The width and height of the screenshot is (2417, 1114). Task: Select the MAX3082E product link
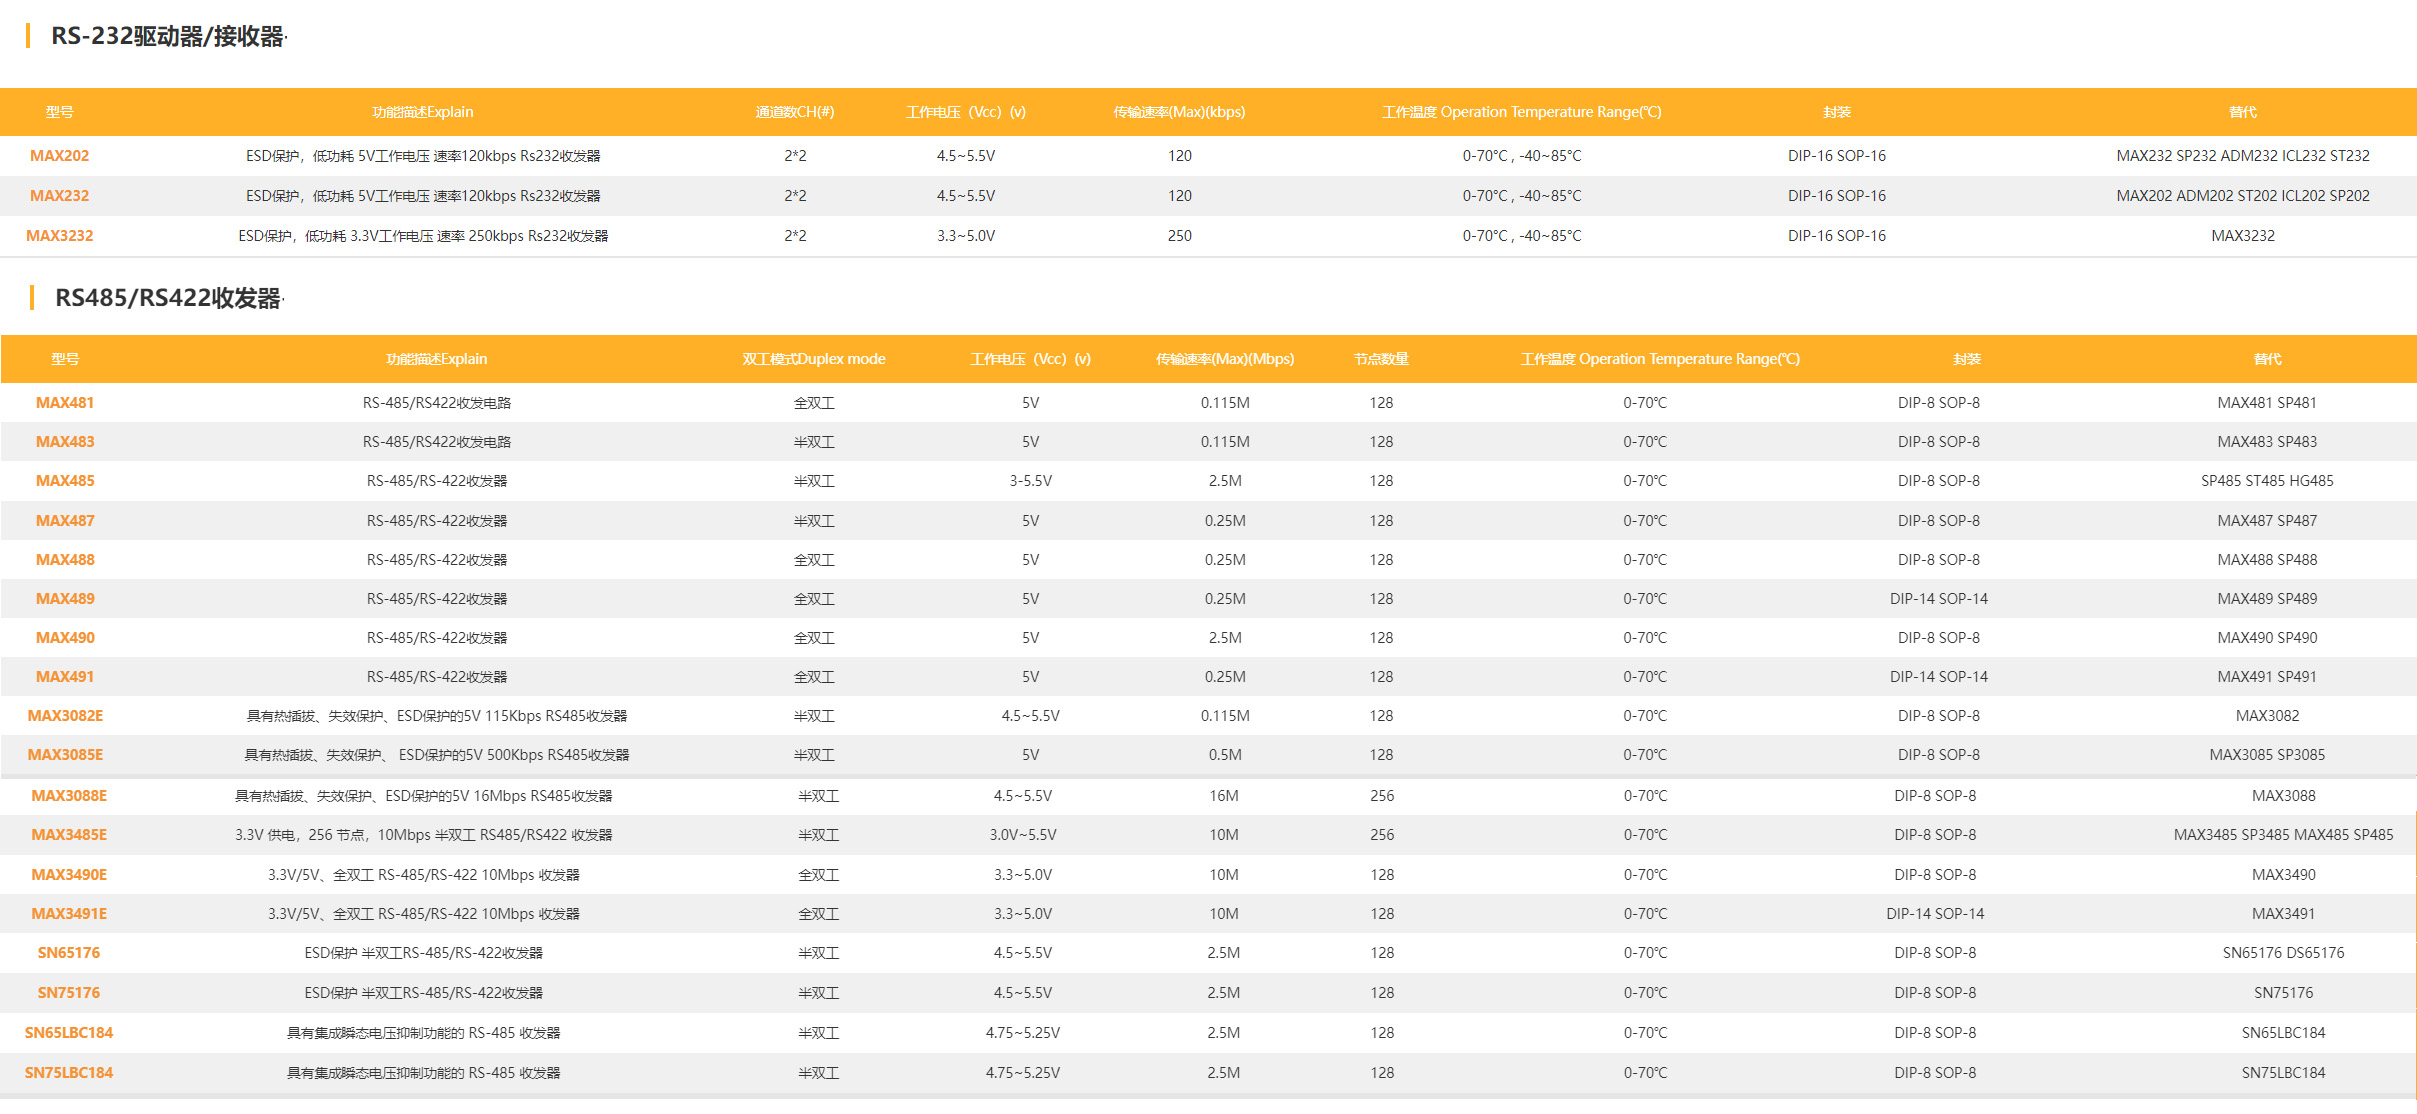coord(65,716)
